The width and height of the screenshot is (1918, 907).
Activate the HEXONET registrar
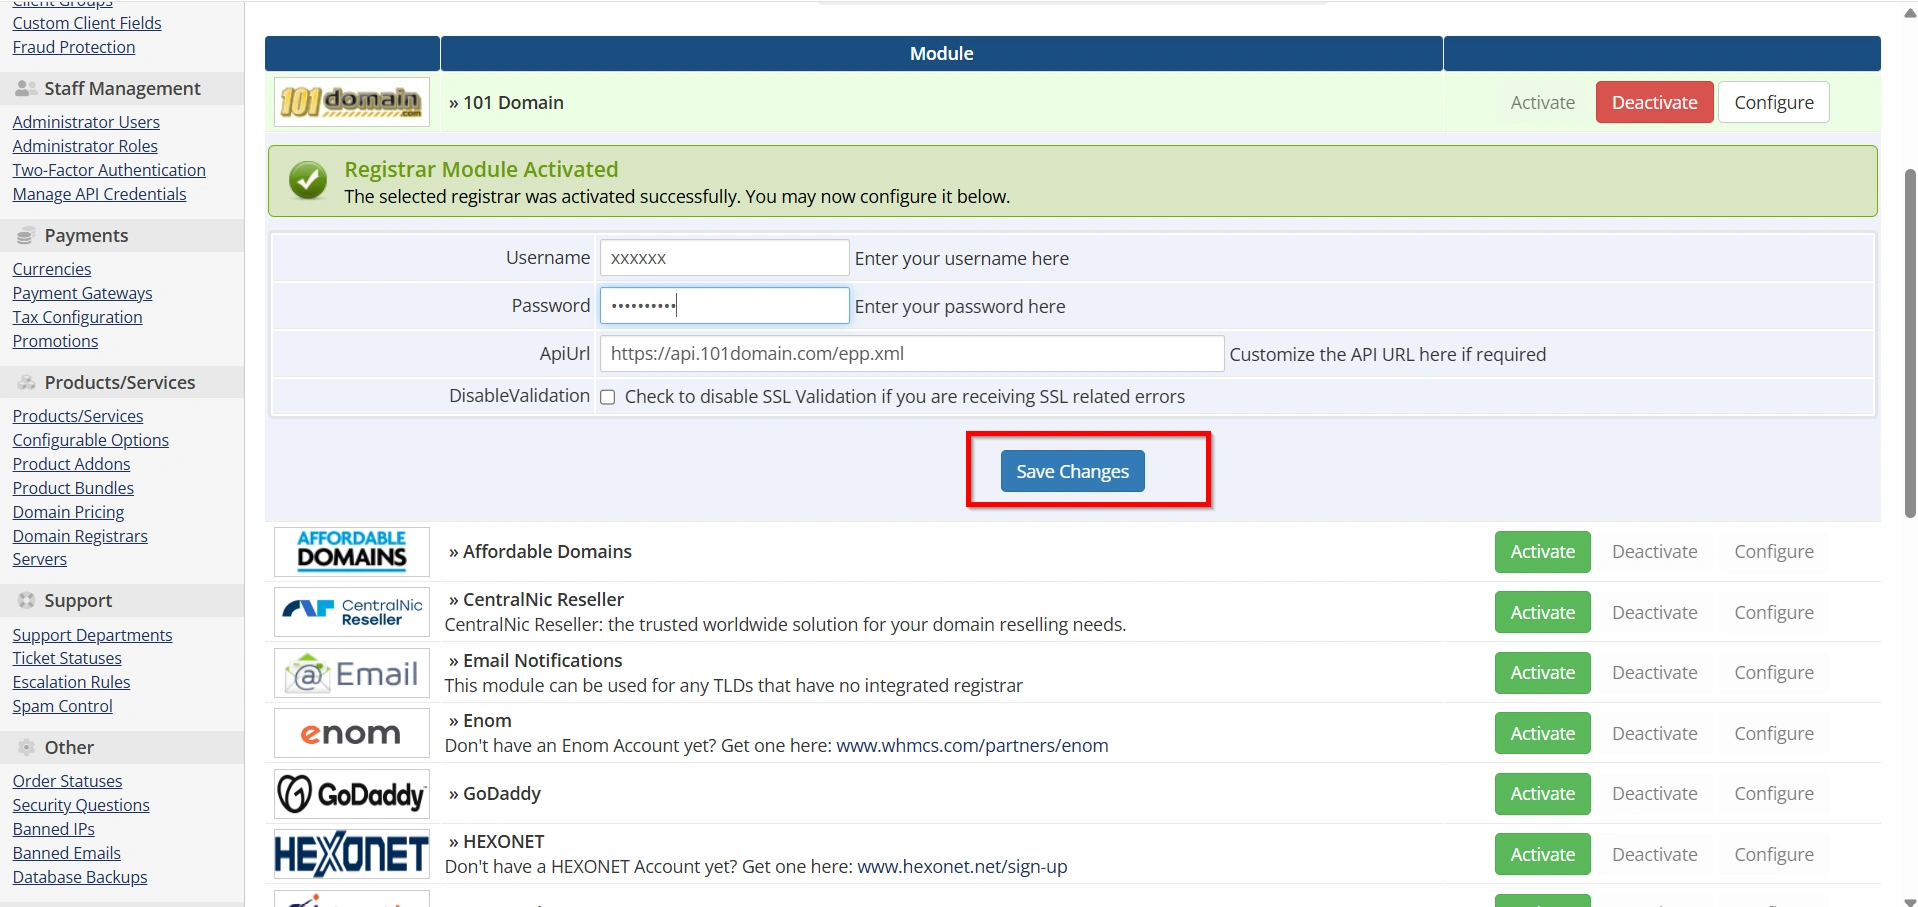pos(1542,854)
